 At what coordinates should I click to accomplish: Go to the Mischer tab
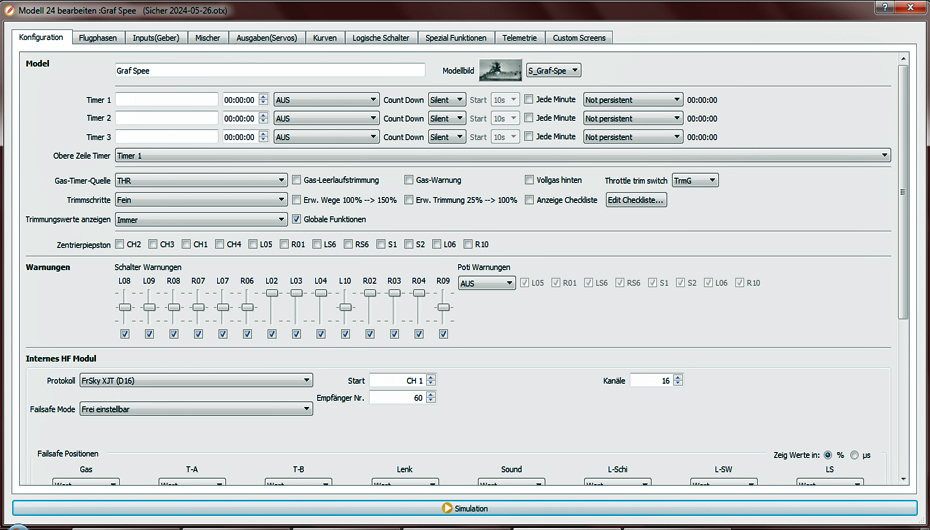[208, 38]
